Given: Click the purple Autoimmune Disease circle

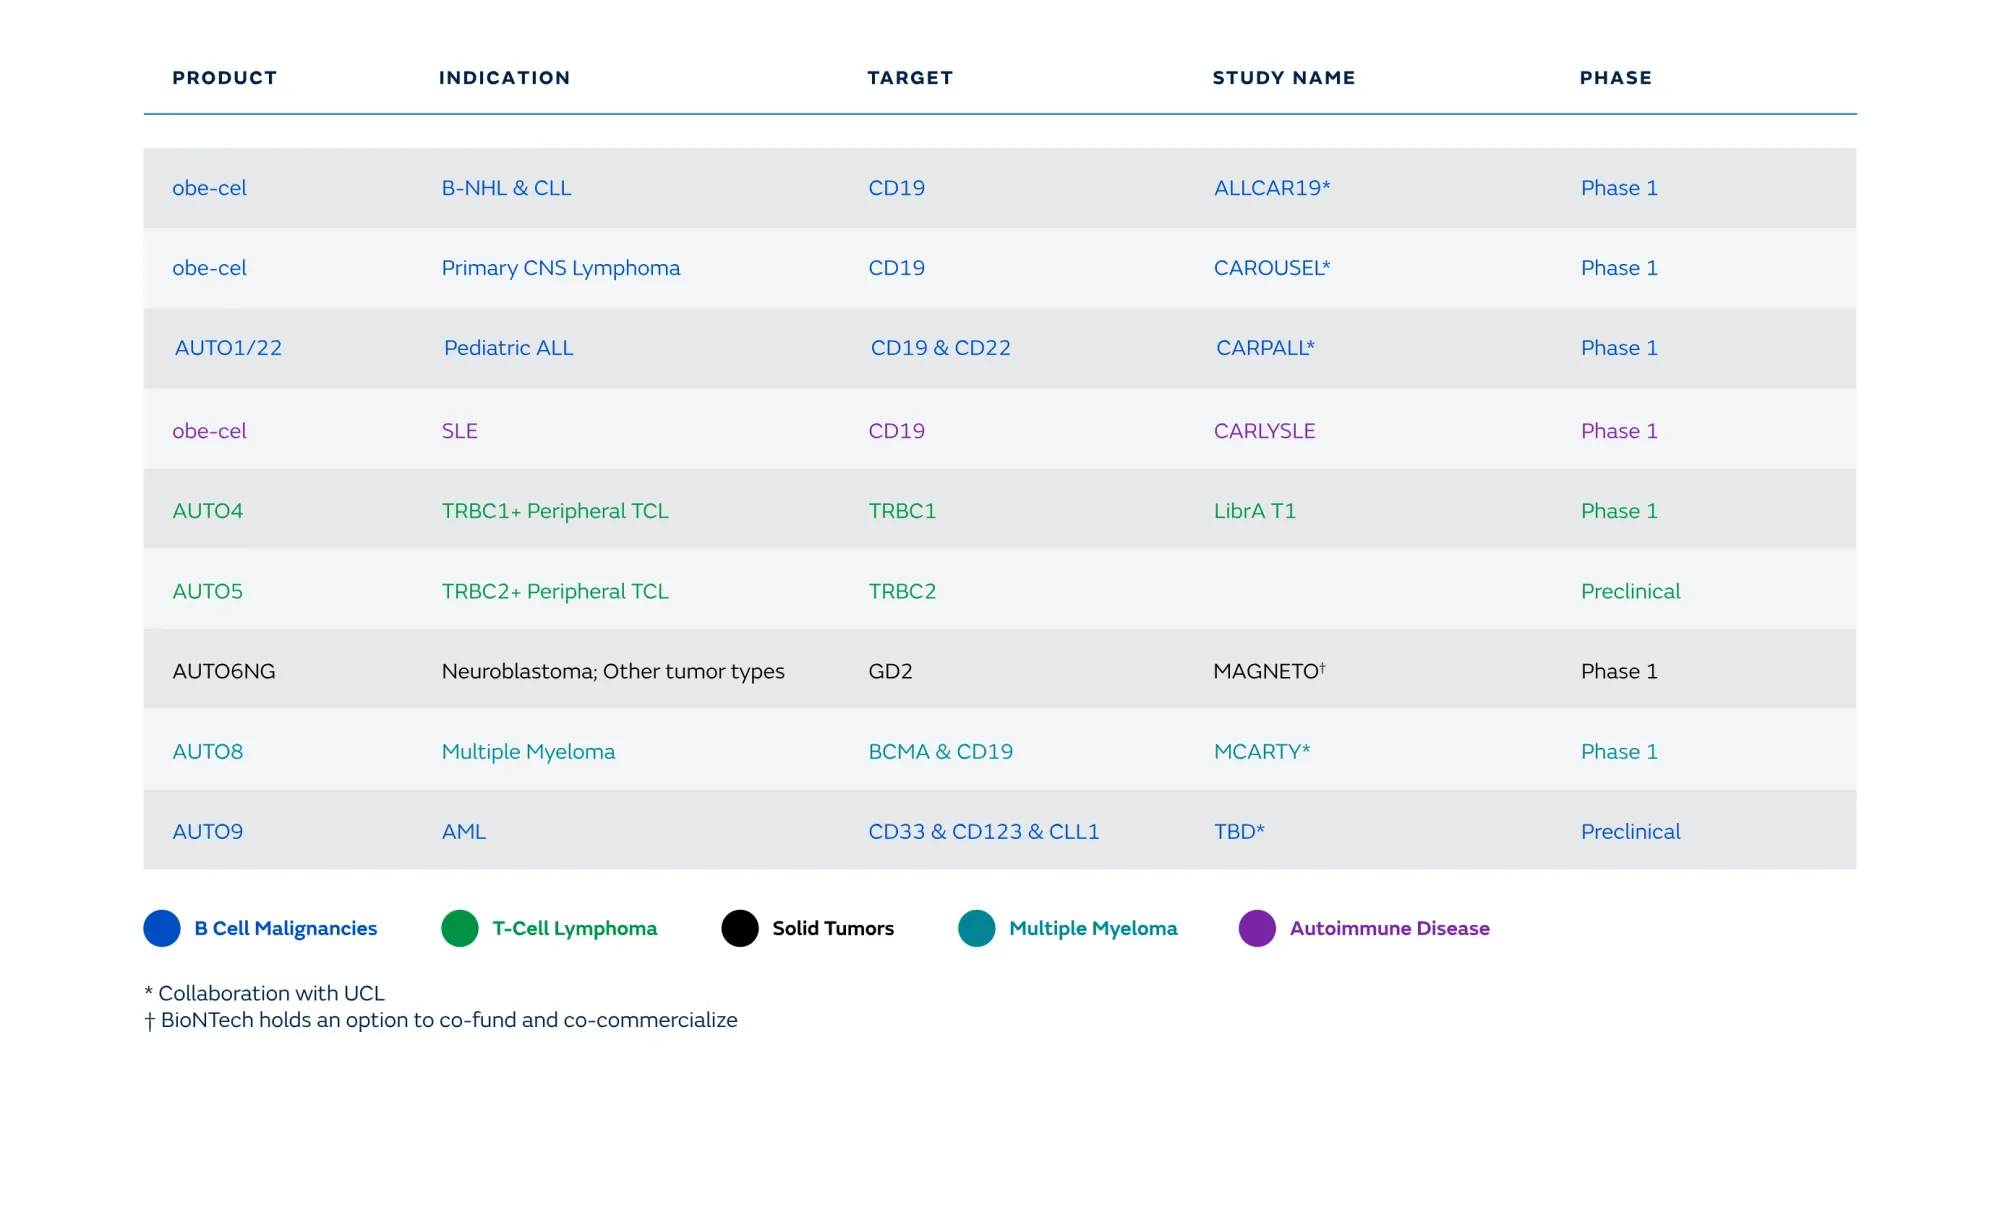Looking at the screenshot, I should coord(1257,928).
